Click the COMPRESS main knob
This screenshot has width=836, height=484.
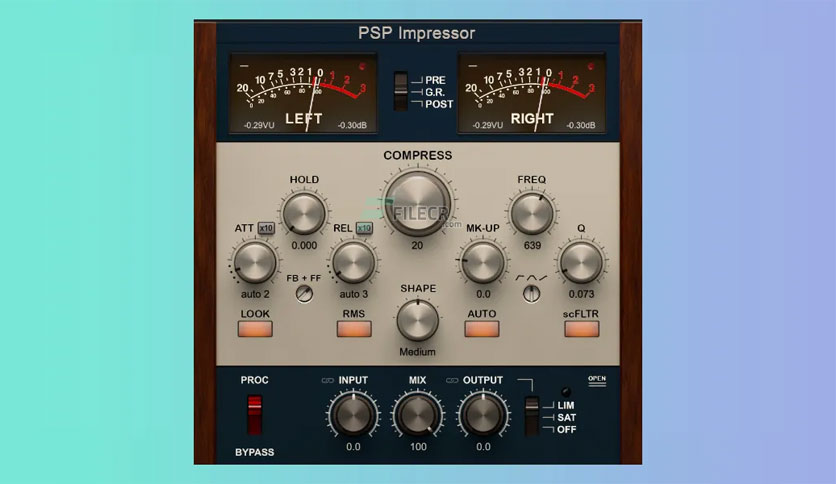[417, 204]
